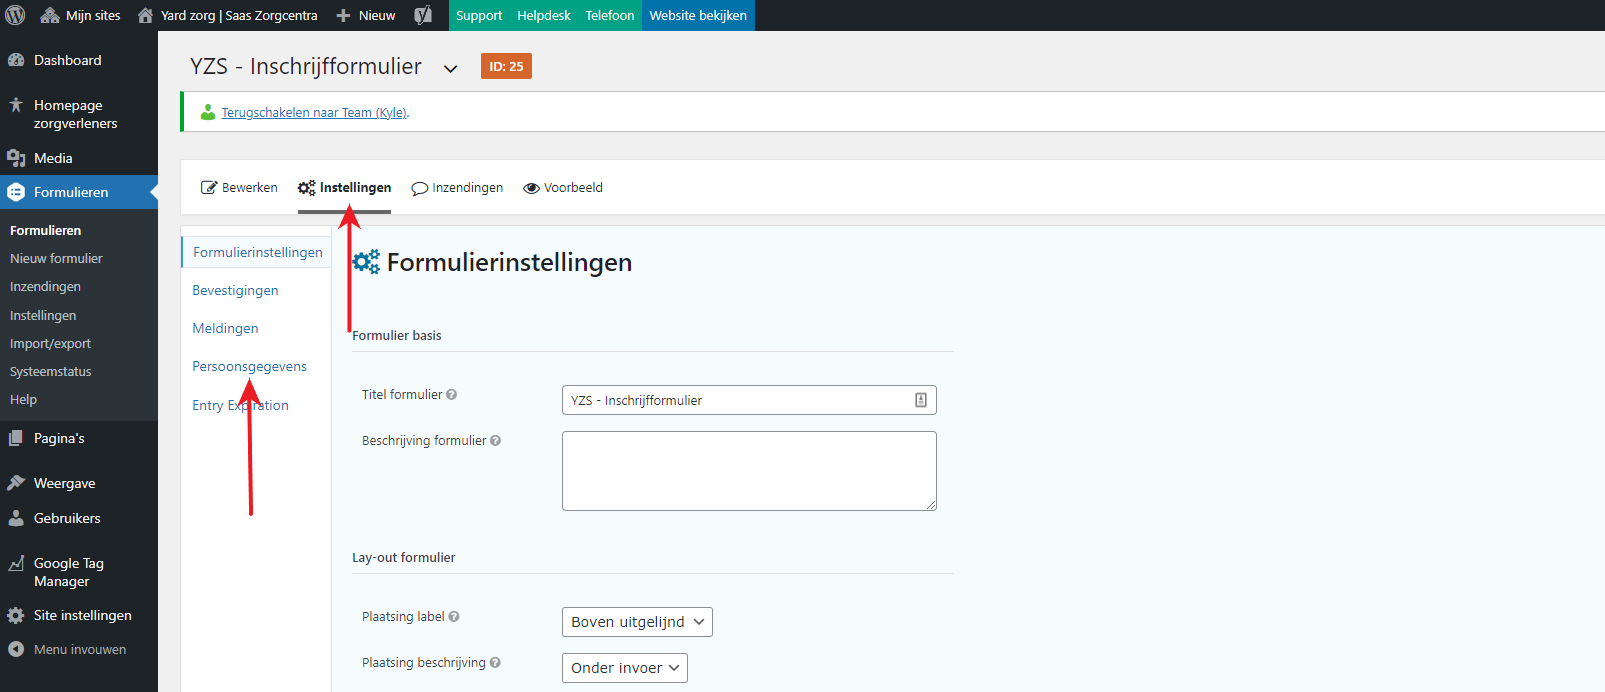The image size is (1605, 692).
Task: Open the Boven uitgelijnd label placement dropdown
Action: tap(637, 622)
